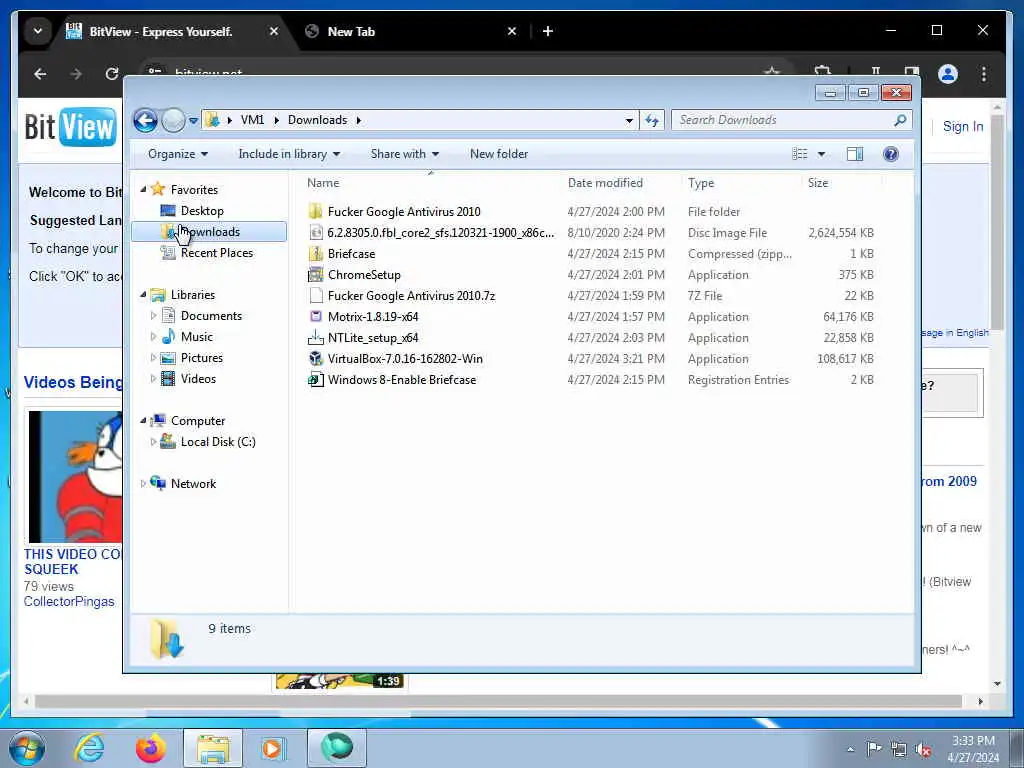
Task: Switch to the BitView browser tab
Action: (173, 31)
